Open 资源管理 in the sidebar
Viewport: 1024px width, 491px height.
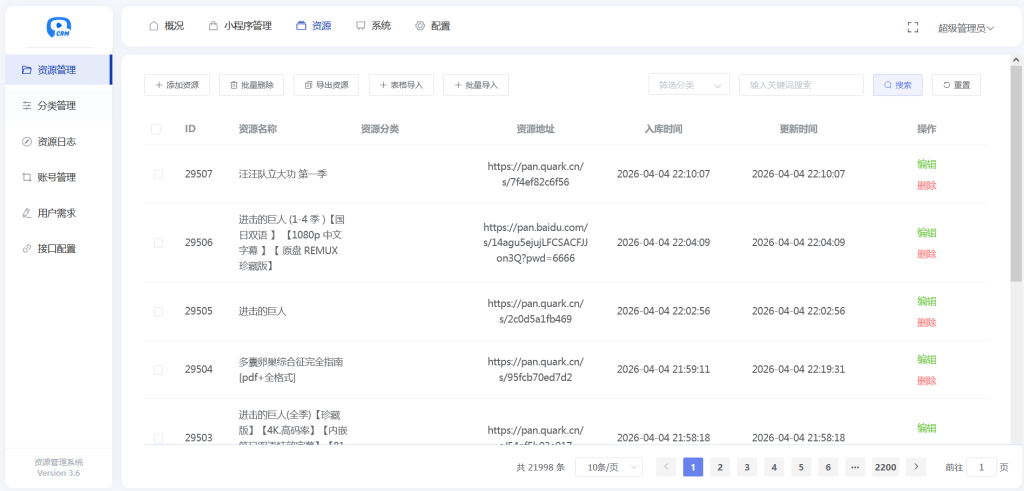click(x=58, y=70)
